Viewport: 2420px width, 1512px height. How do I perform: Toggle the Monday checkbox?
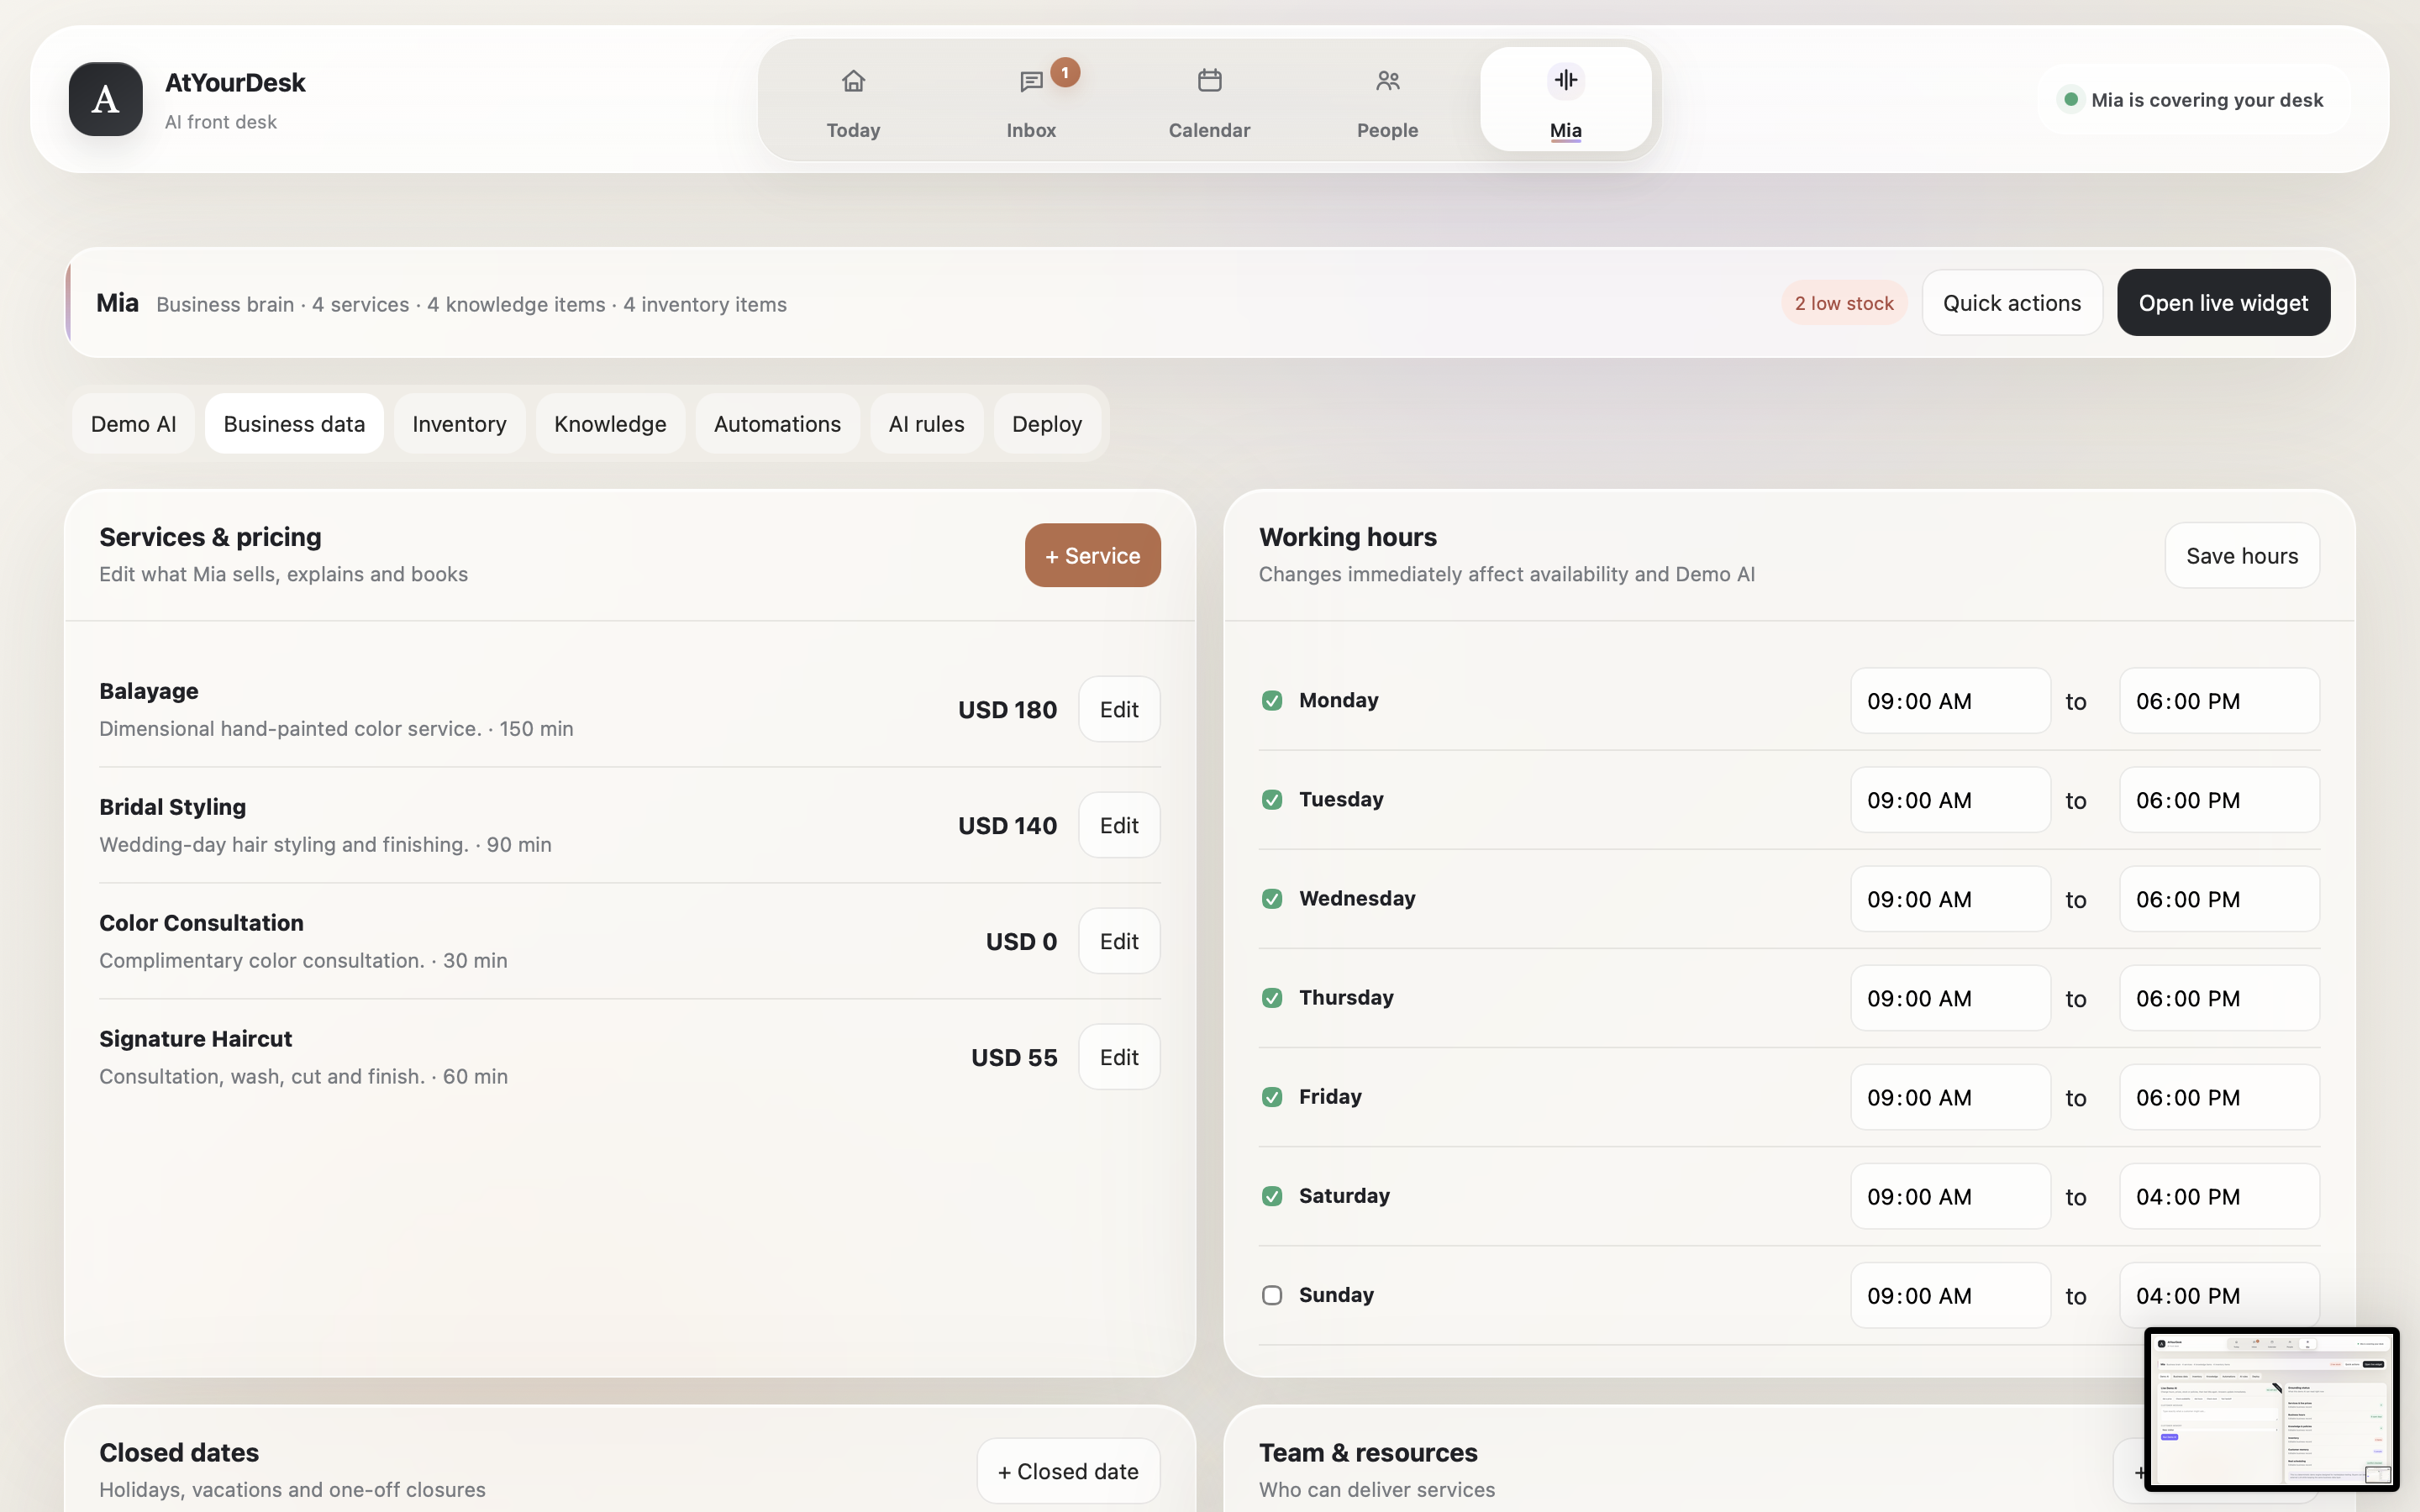[x=1271, y=700]
